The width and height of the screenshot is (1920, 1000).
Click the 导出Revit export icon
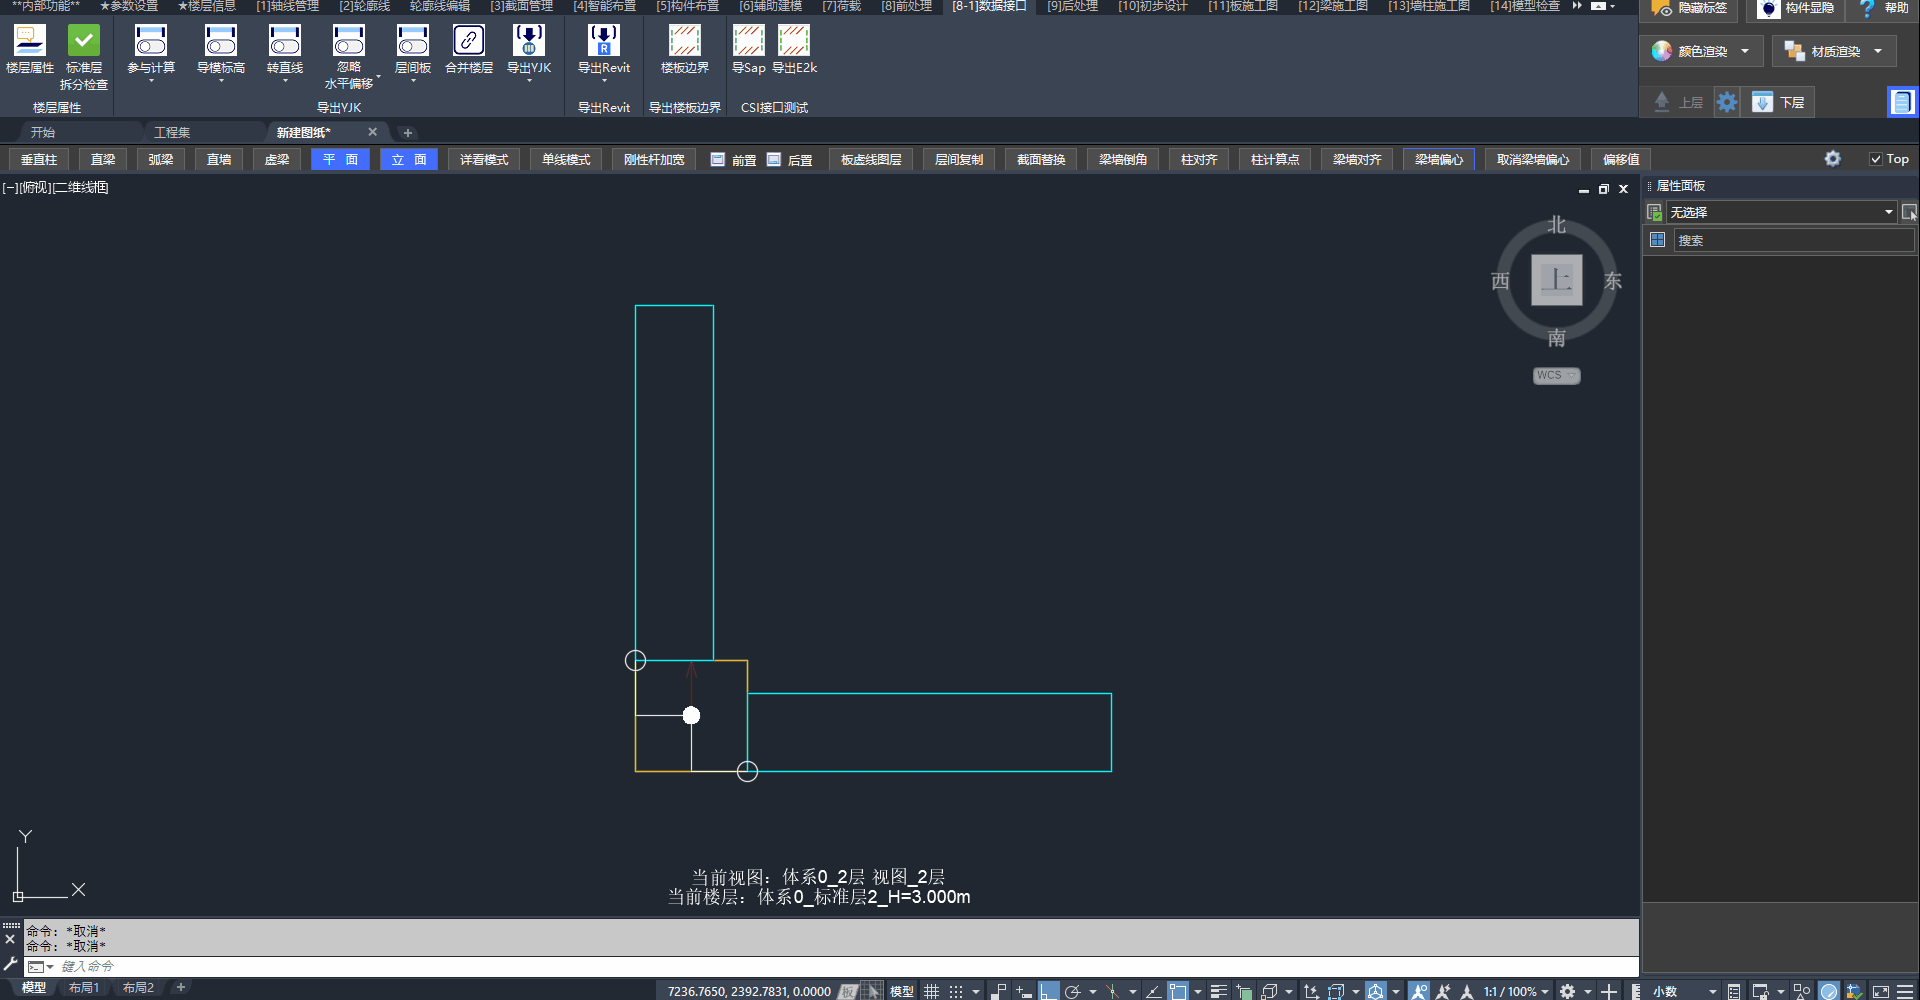(603, 41)
